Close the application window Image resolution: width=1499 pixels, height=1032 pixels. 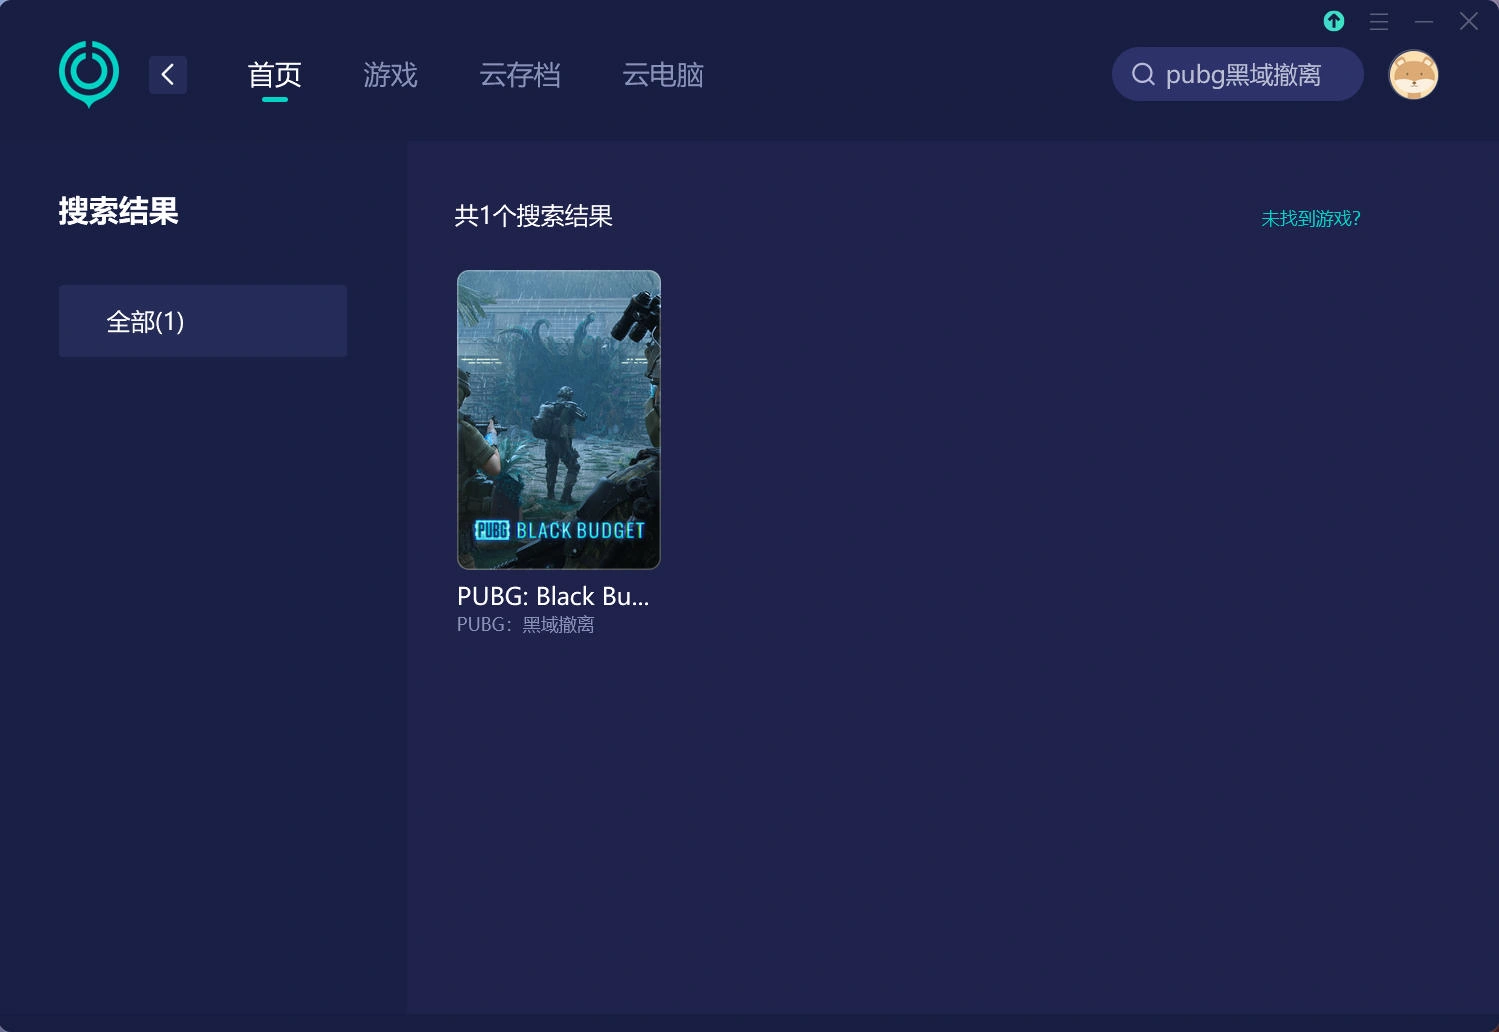[x=1468, y=21]
